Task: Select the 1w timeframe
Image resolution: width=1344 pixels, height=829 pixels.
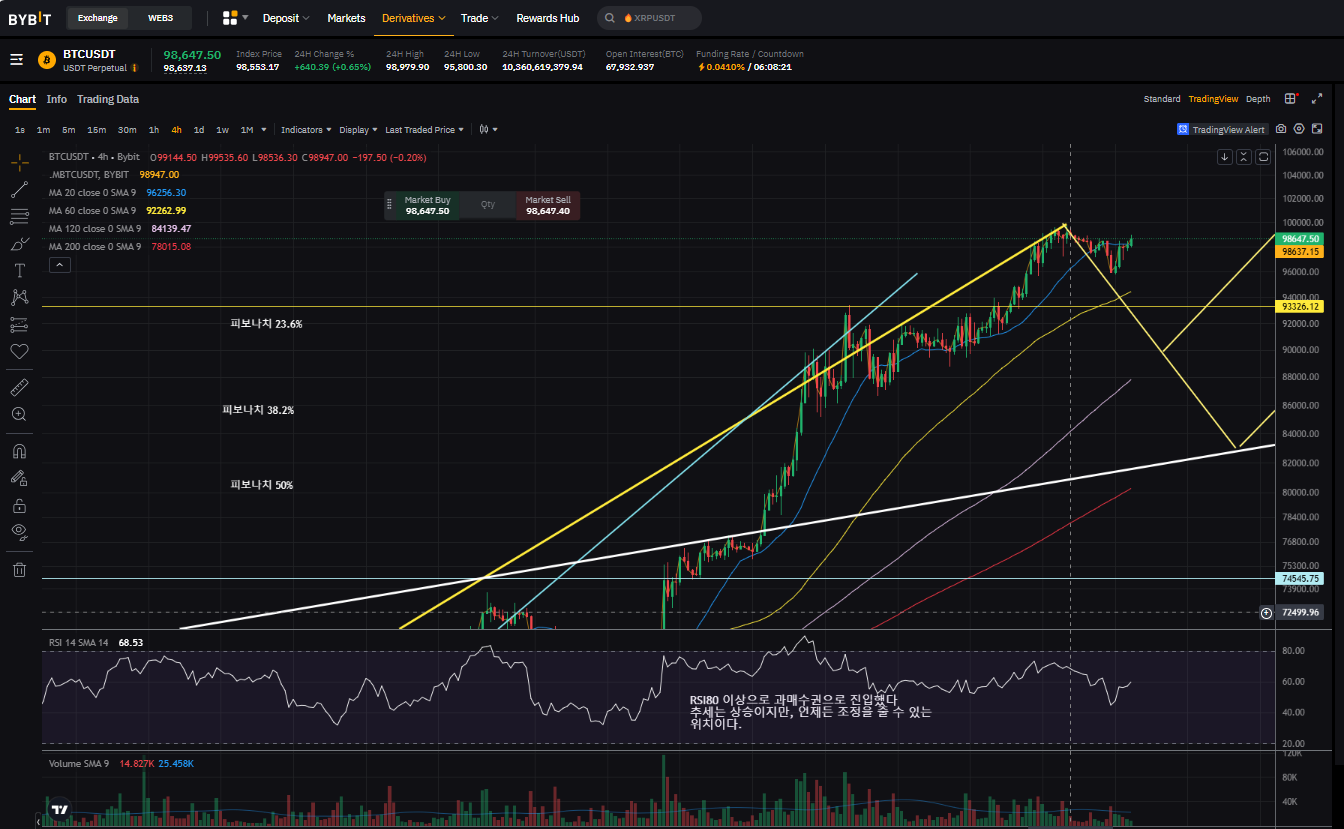Action: tap(222, 130)
